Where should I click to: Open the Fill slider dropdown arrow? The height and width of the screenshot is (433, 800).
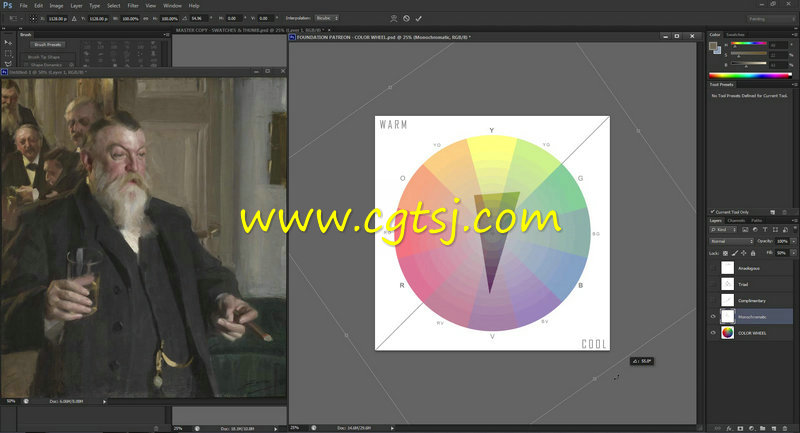tap(794, 253)
